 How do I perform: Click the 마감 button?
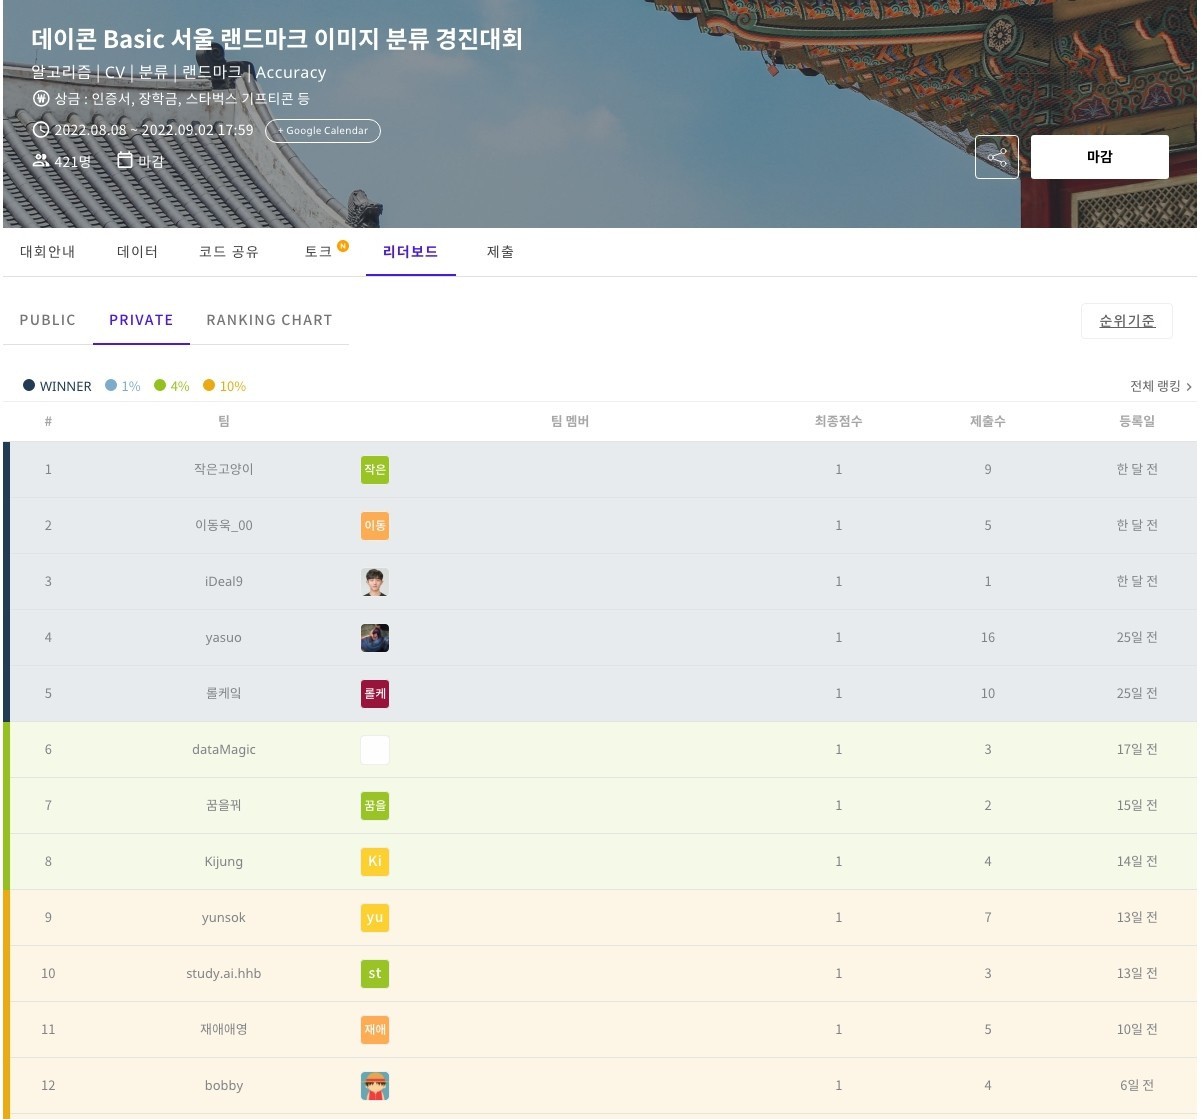pyautogui.click(x=1099, y=156)
